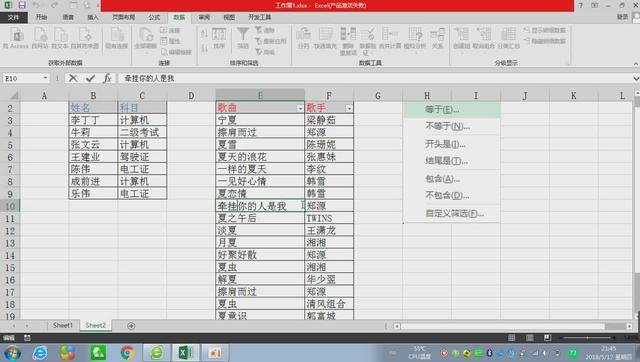Viewport: 640px width, 362px height.
Task: Click the From Web (自网站) icon
Action: [x=40, y=38]
